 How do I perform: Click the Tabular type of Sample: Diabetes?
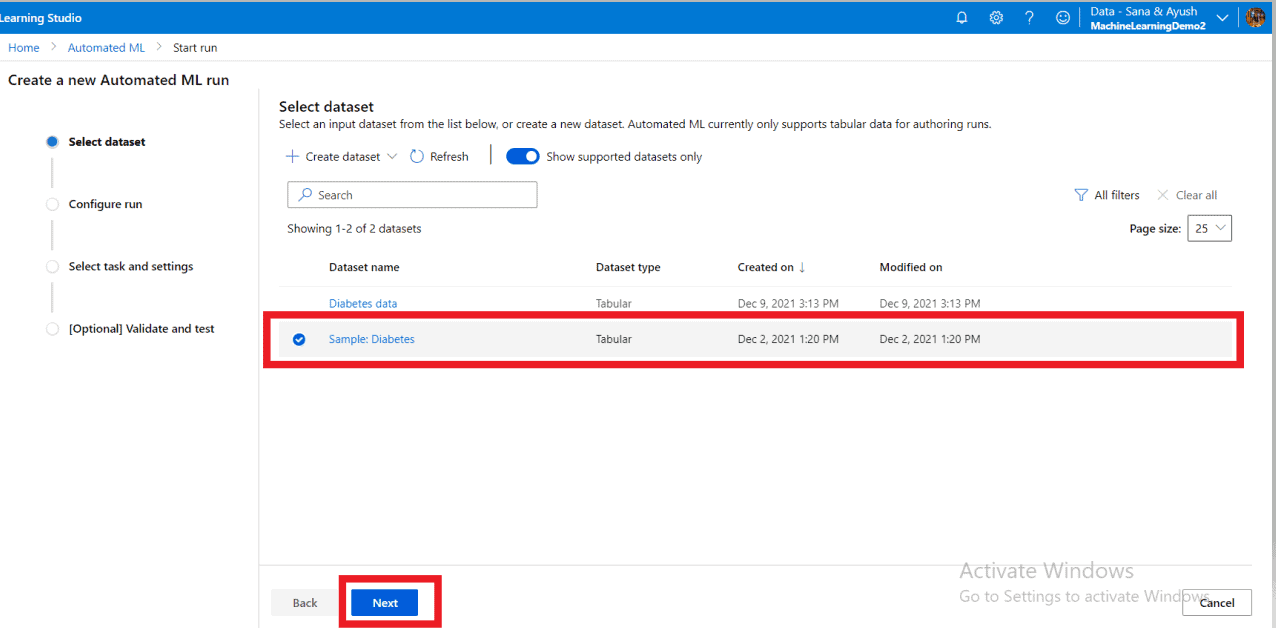[614, 339]
